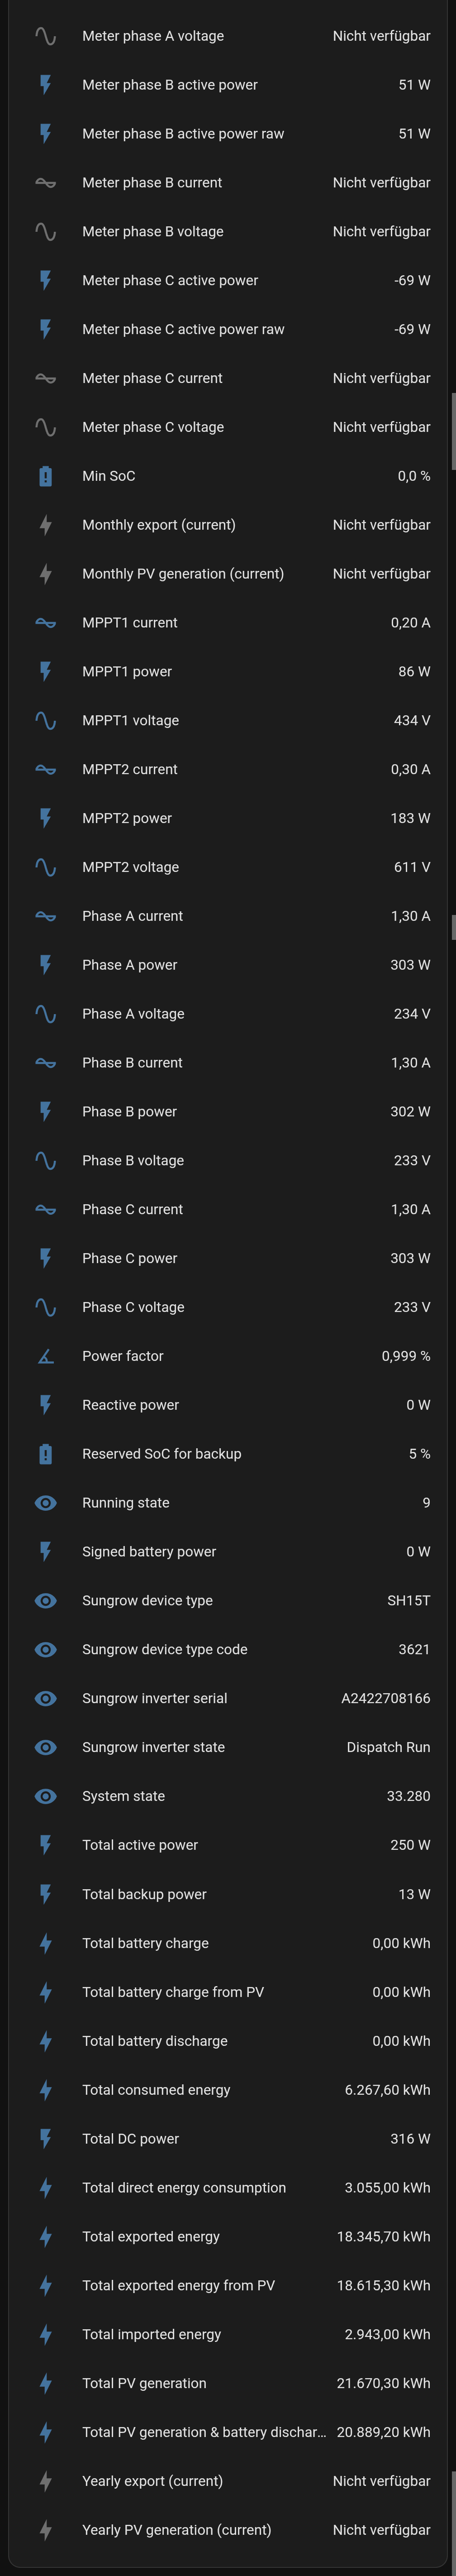Click the battery icon for Reserved SoC for backup
Viewport: 456px width, 2576px height.
point(45,1454)
